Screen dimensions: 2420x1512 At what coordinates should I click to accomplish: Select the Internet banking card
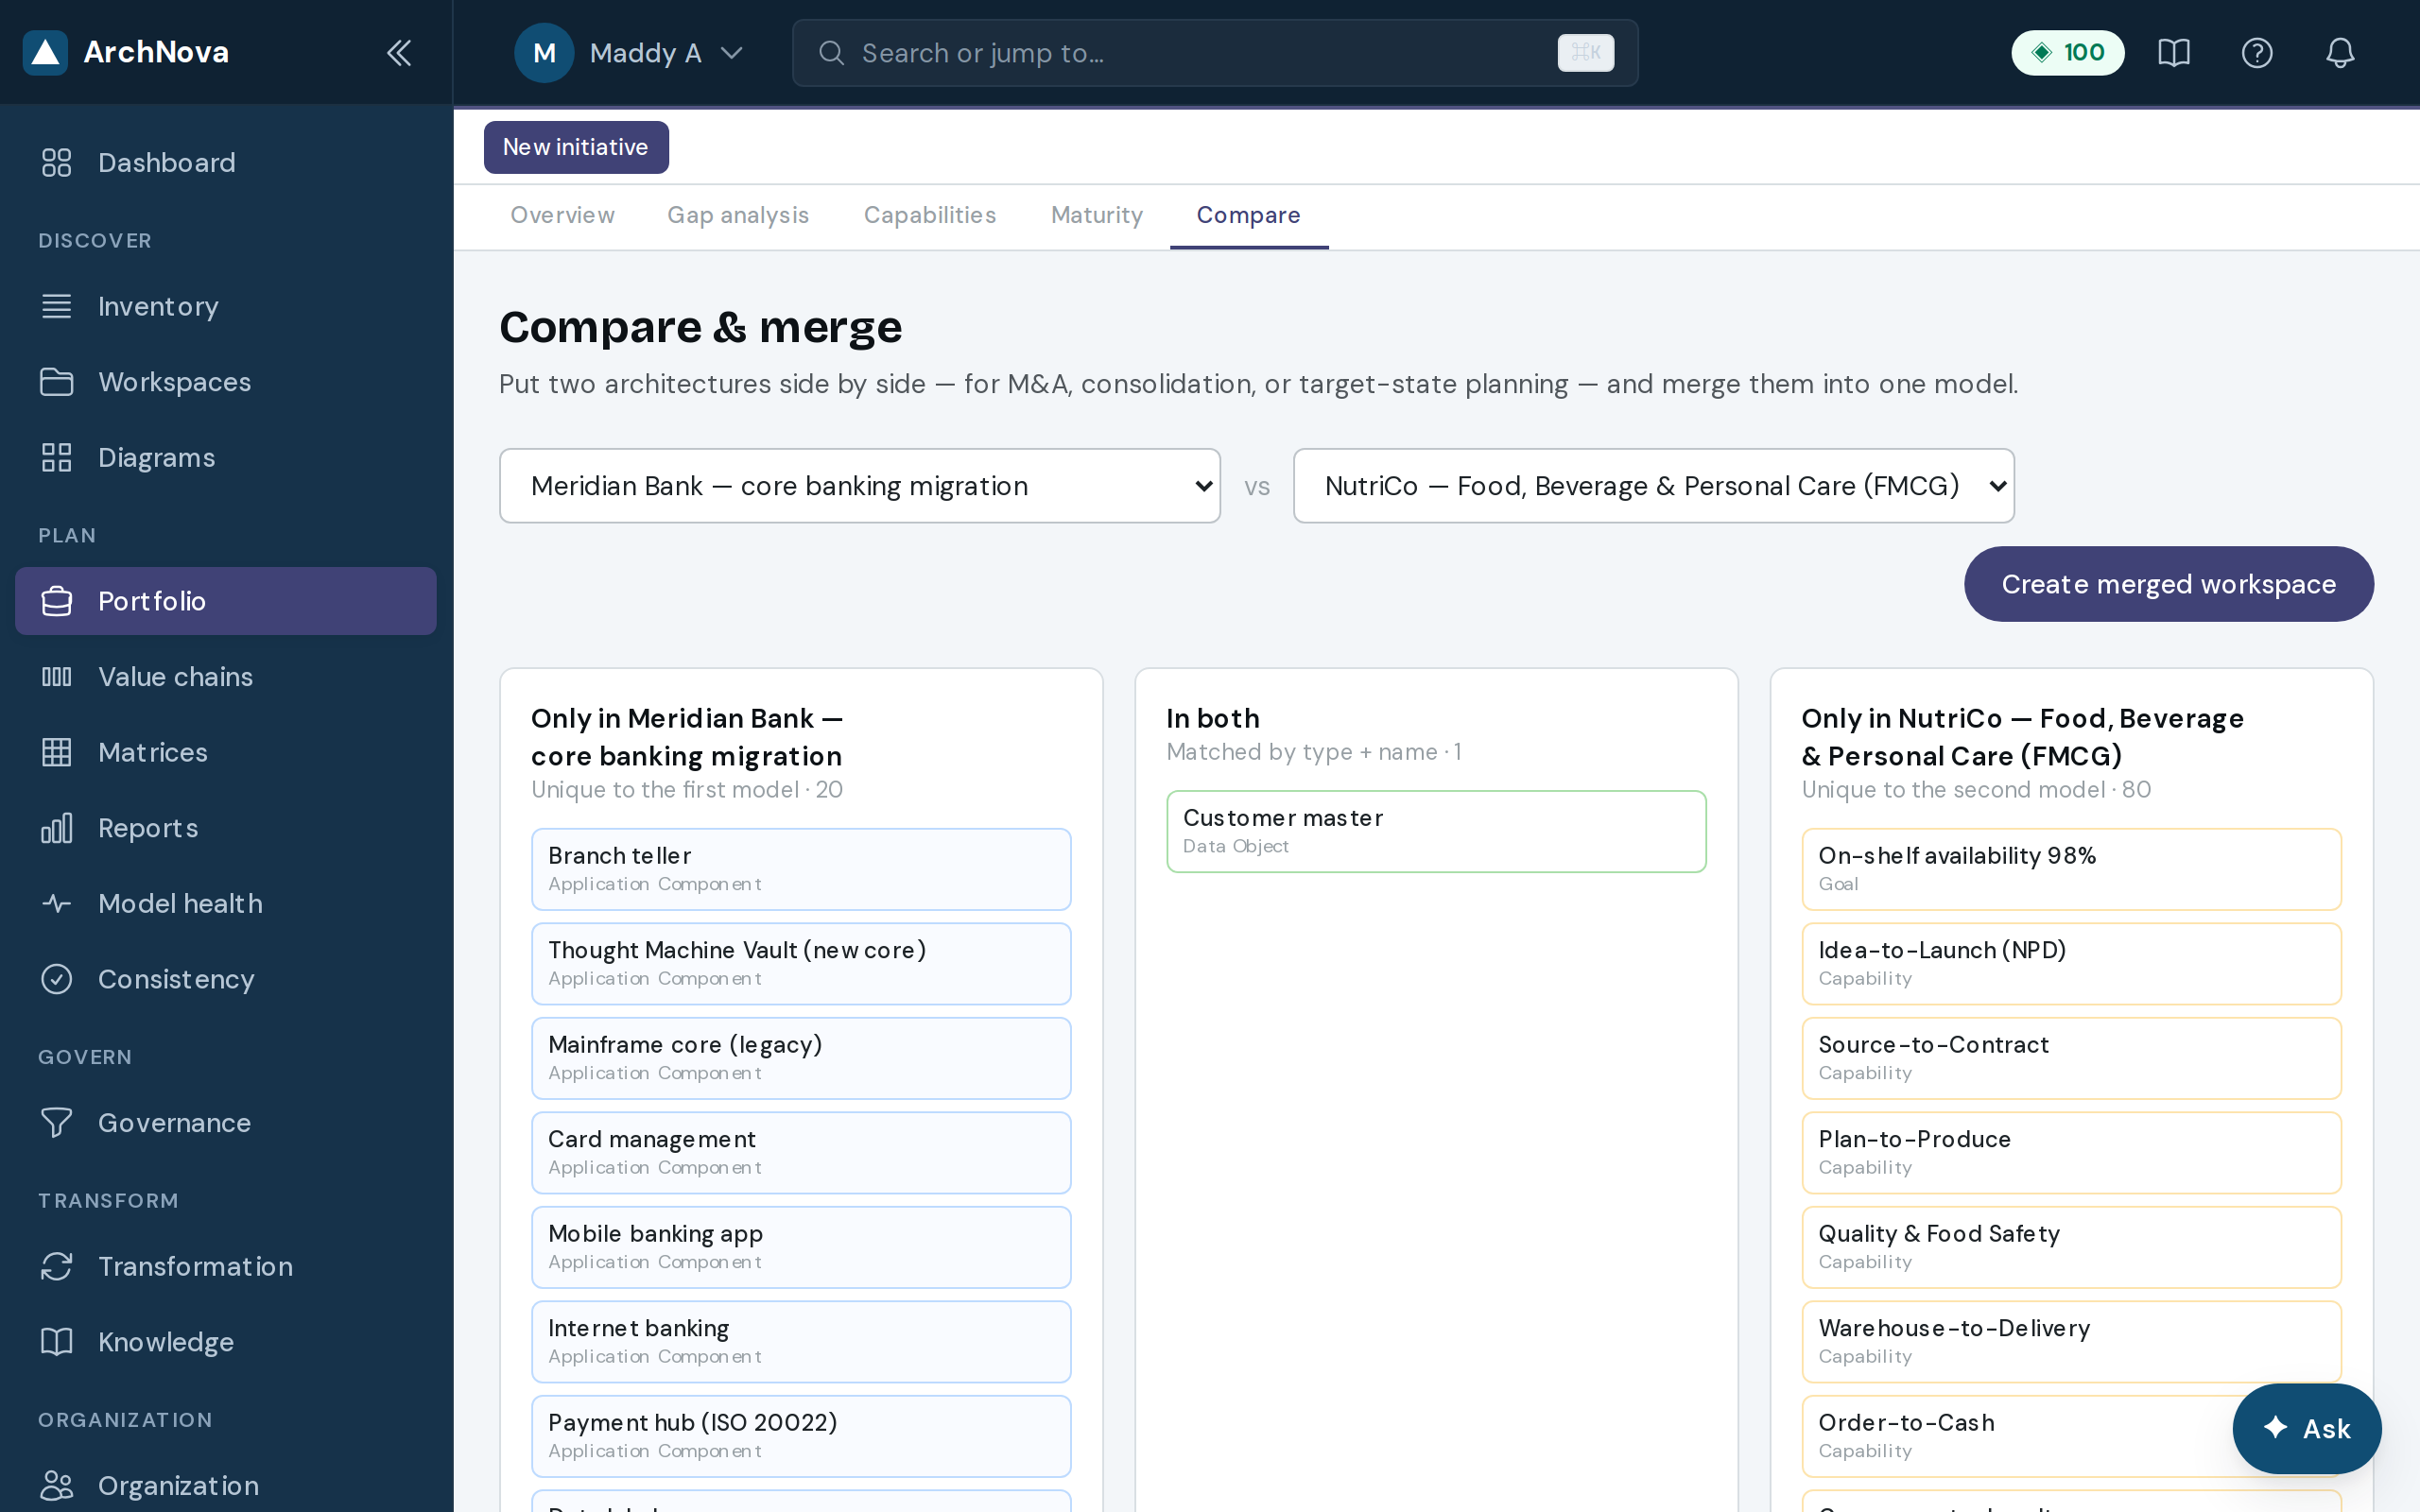pyautogui.click(x=801, y=1342)
